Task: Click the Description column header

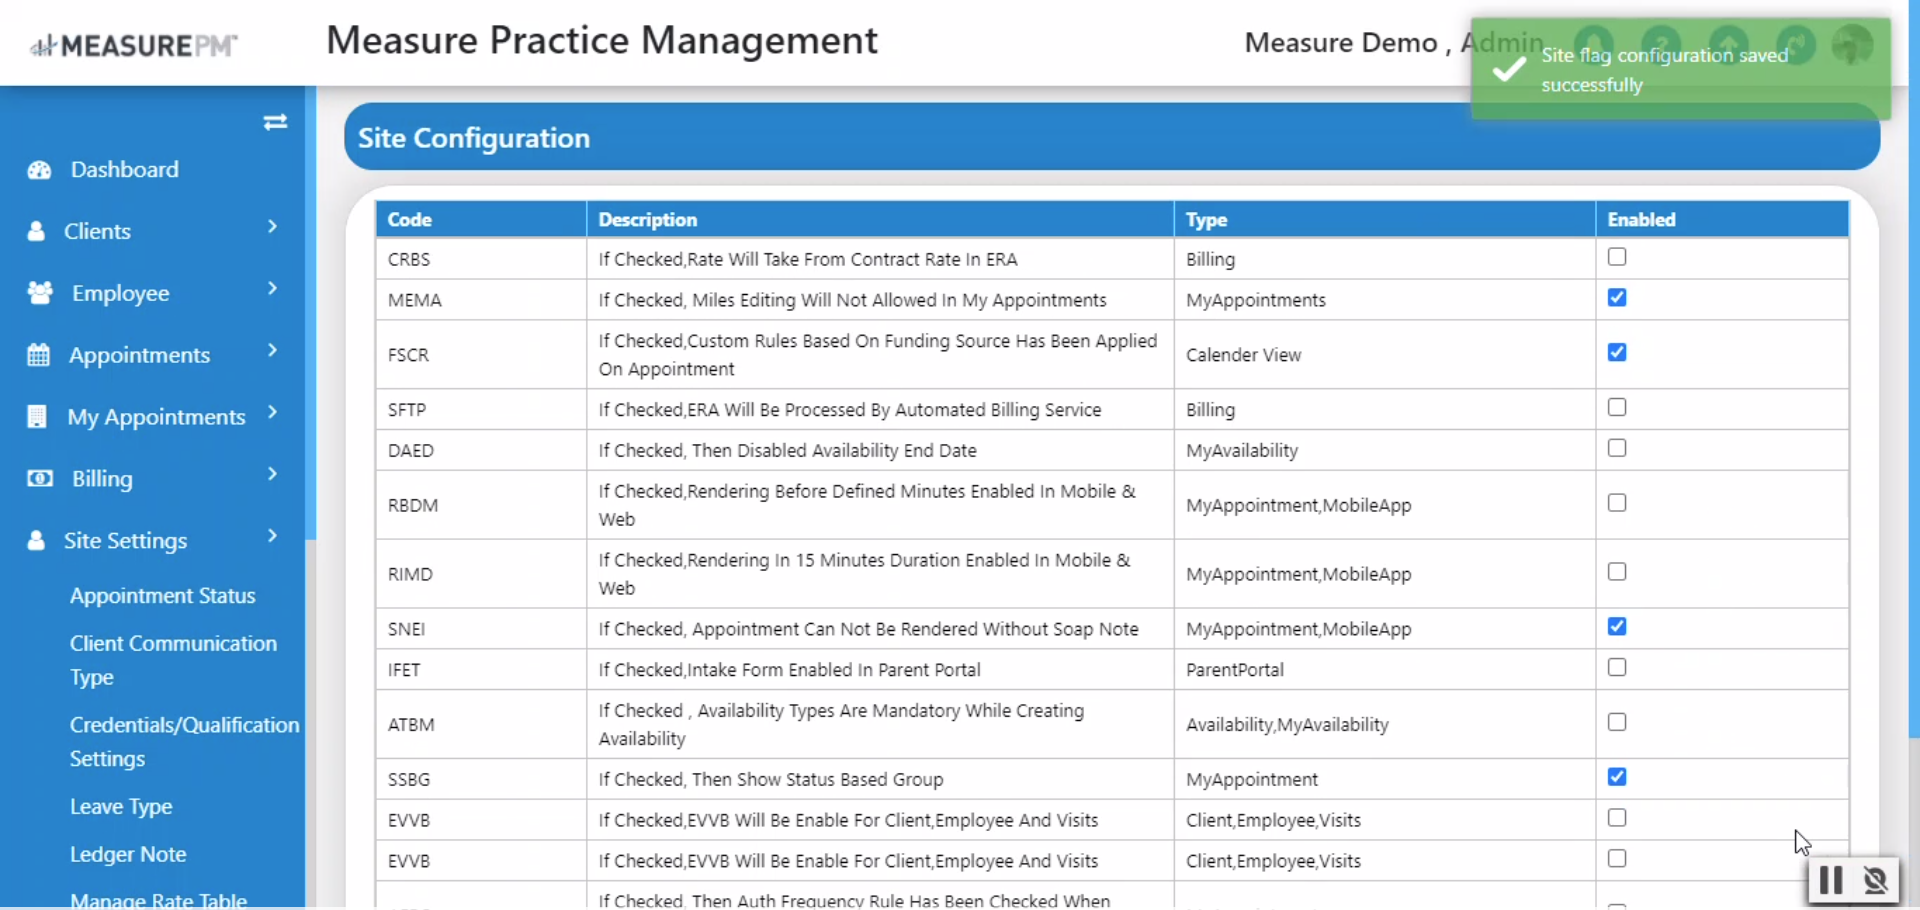Action: [x=880, y=219]
